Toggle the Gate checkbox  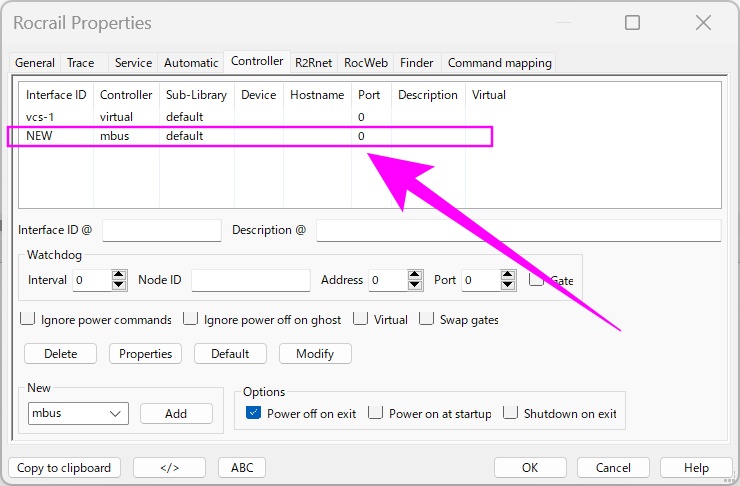point(536,279)
